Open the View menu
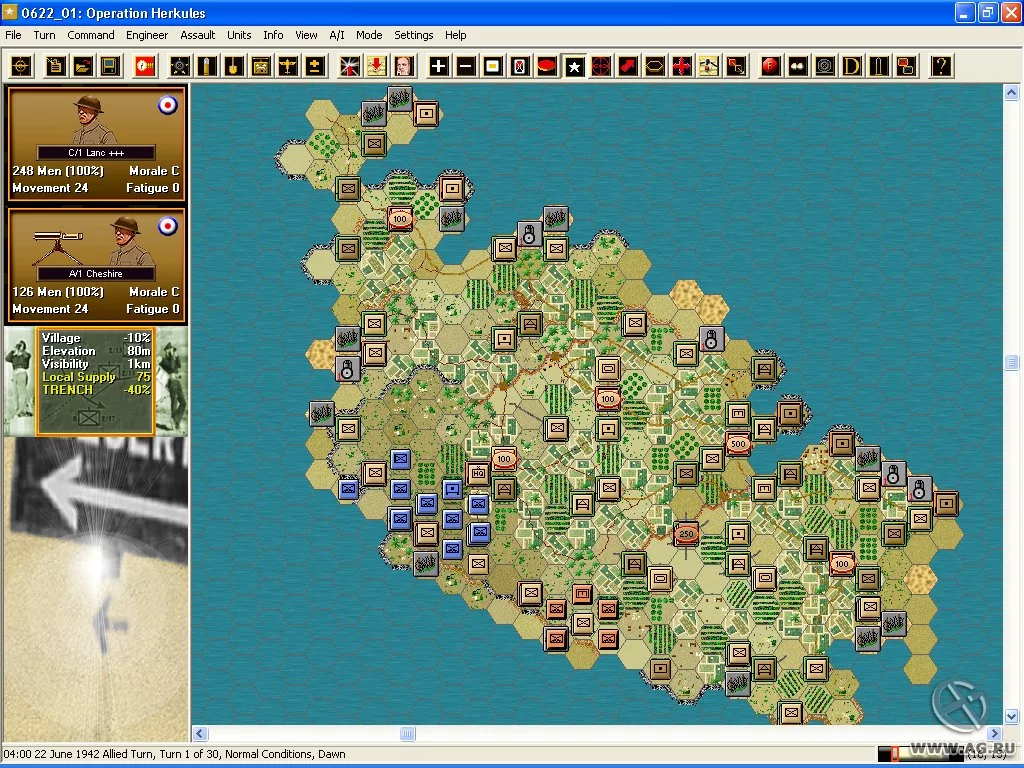 [x=306, y=35]
